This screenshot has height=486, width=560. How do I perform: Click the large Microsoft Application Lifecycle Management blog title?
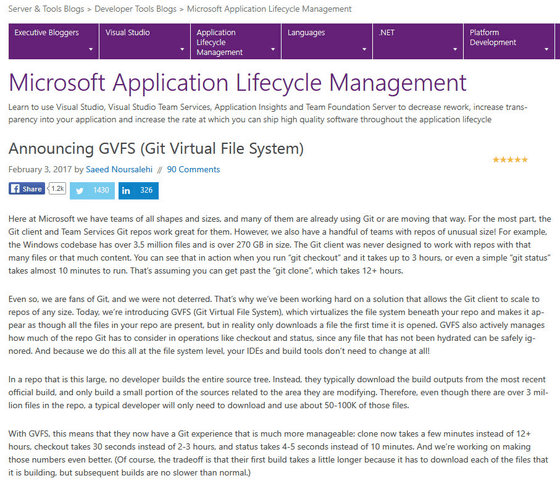click(238, 83)
